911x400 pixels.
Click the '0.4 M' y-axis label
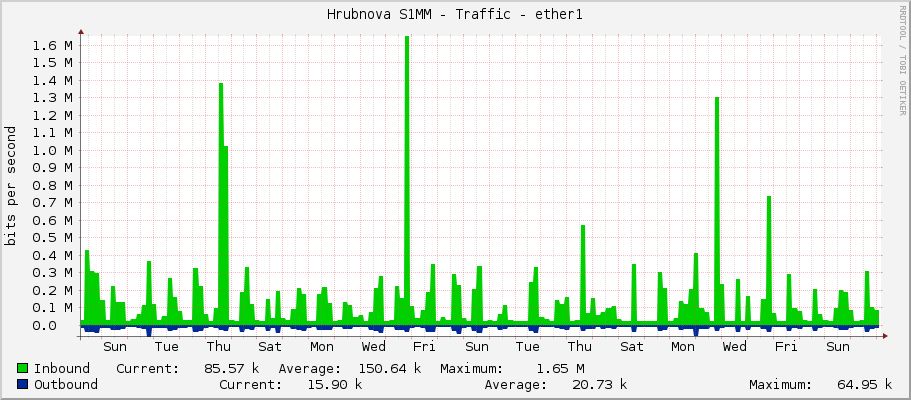[52, 255]
